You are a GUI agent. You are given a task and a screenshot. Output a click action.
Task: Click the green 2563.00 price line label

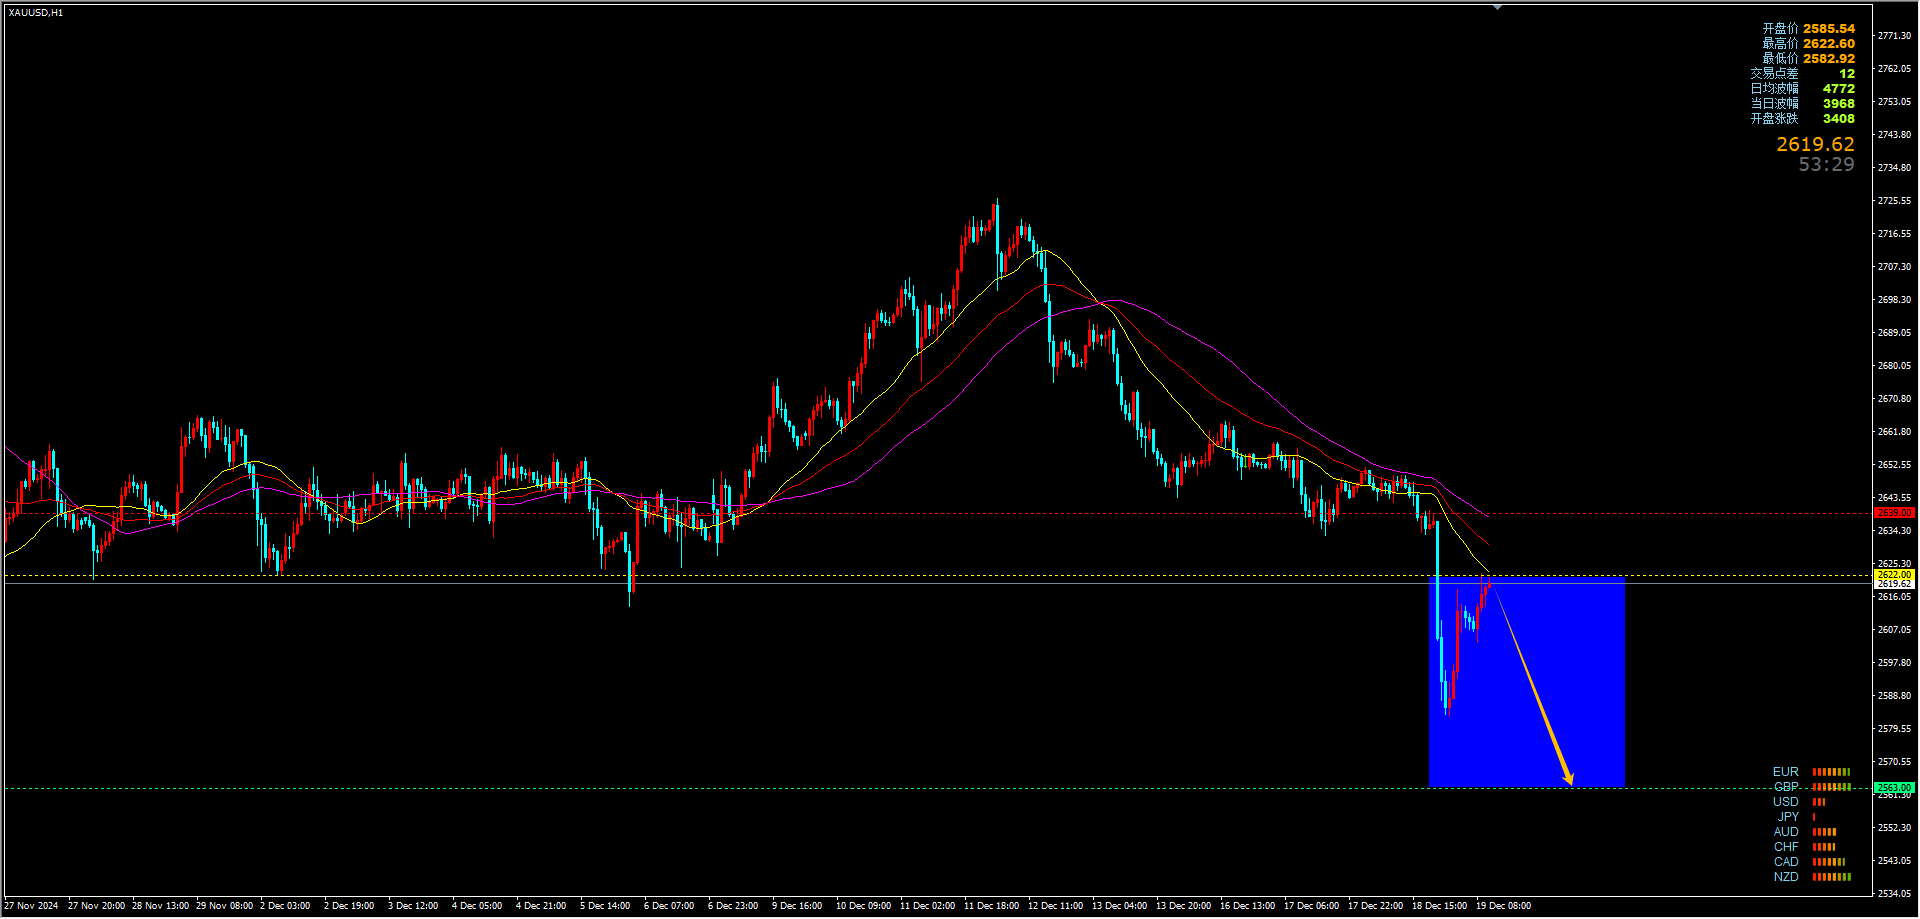point(1894,788)
